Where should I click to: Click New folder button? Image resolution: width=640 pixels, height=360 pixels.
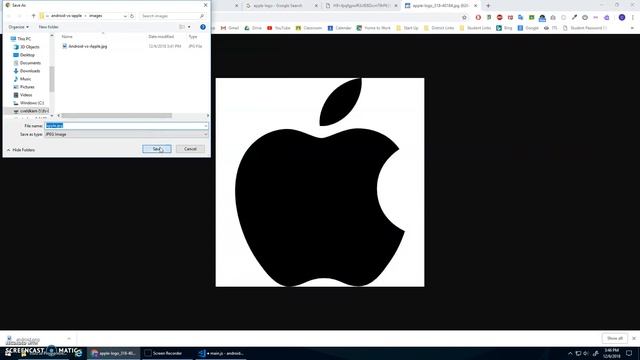click(x=49, y=27)
